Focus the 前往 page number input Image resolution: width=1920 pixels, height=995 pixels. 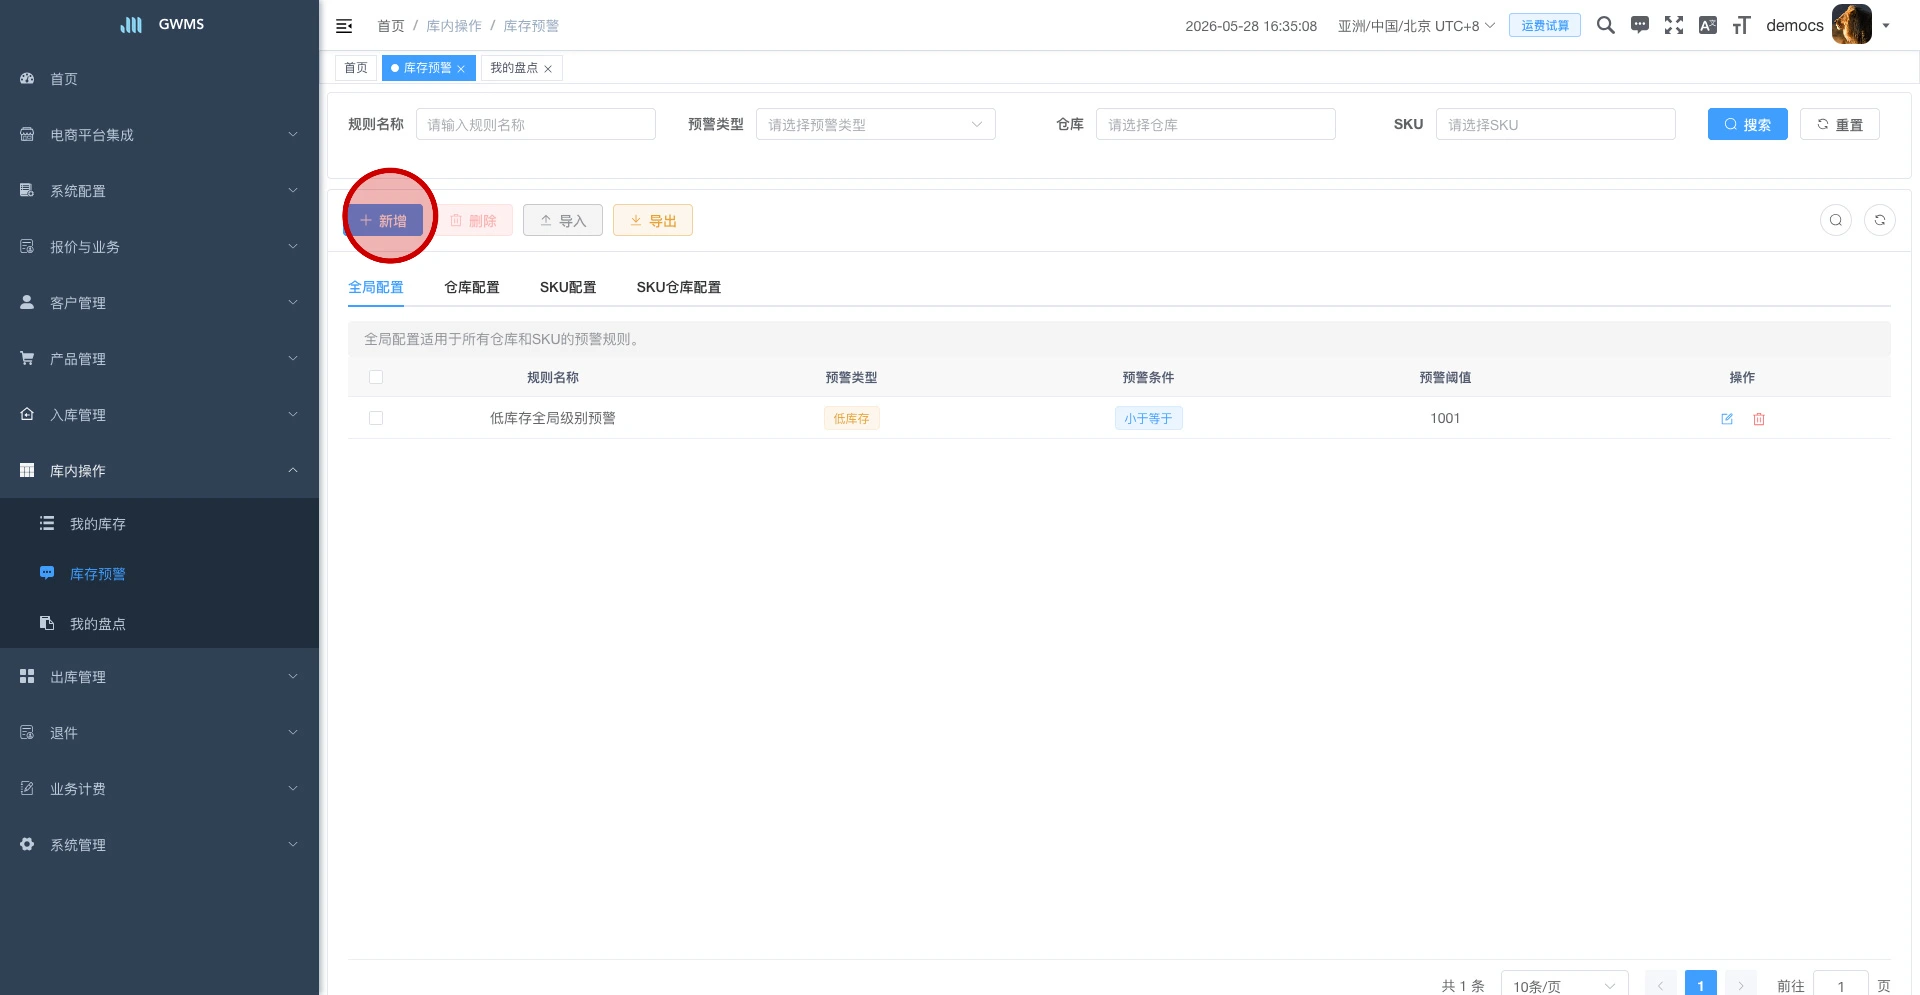[1841, 985]
